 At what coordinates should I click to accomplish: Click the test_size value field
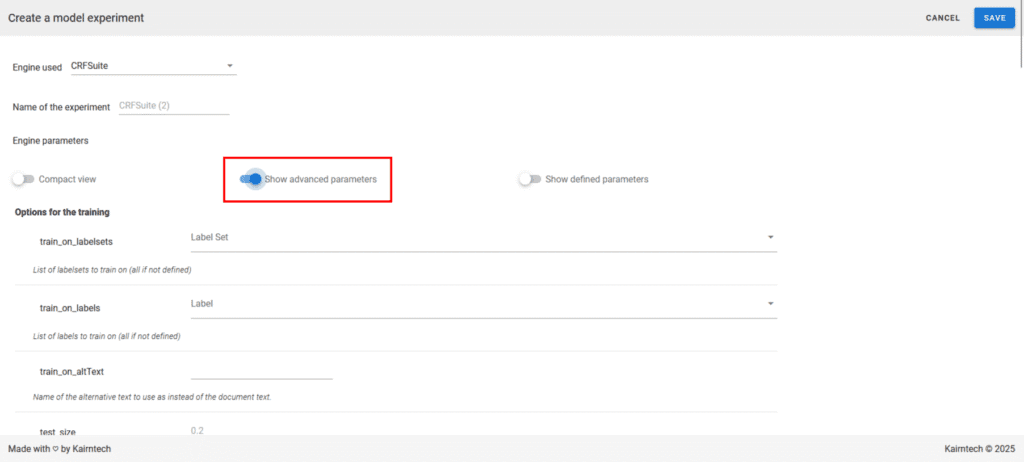(260, 431)
